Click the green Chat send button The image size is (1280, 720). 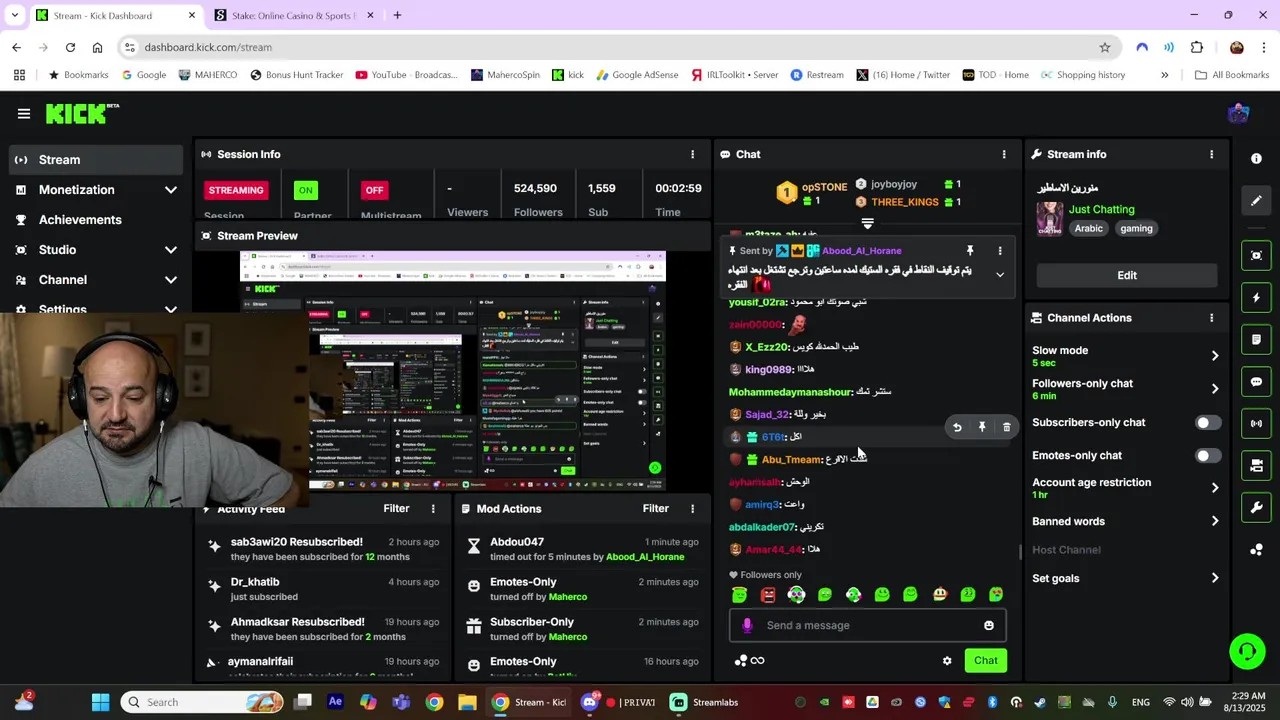(x=985, y=661)
